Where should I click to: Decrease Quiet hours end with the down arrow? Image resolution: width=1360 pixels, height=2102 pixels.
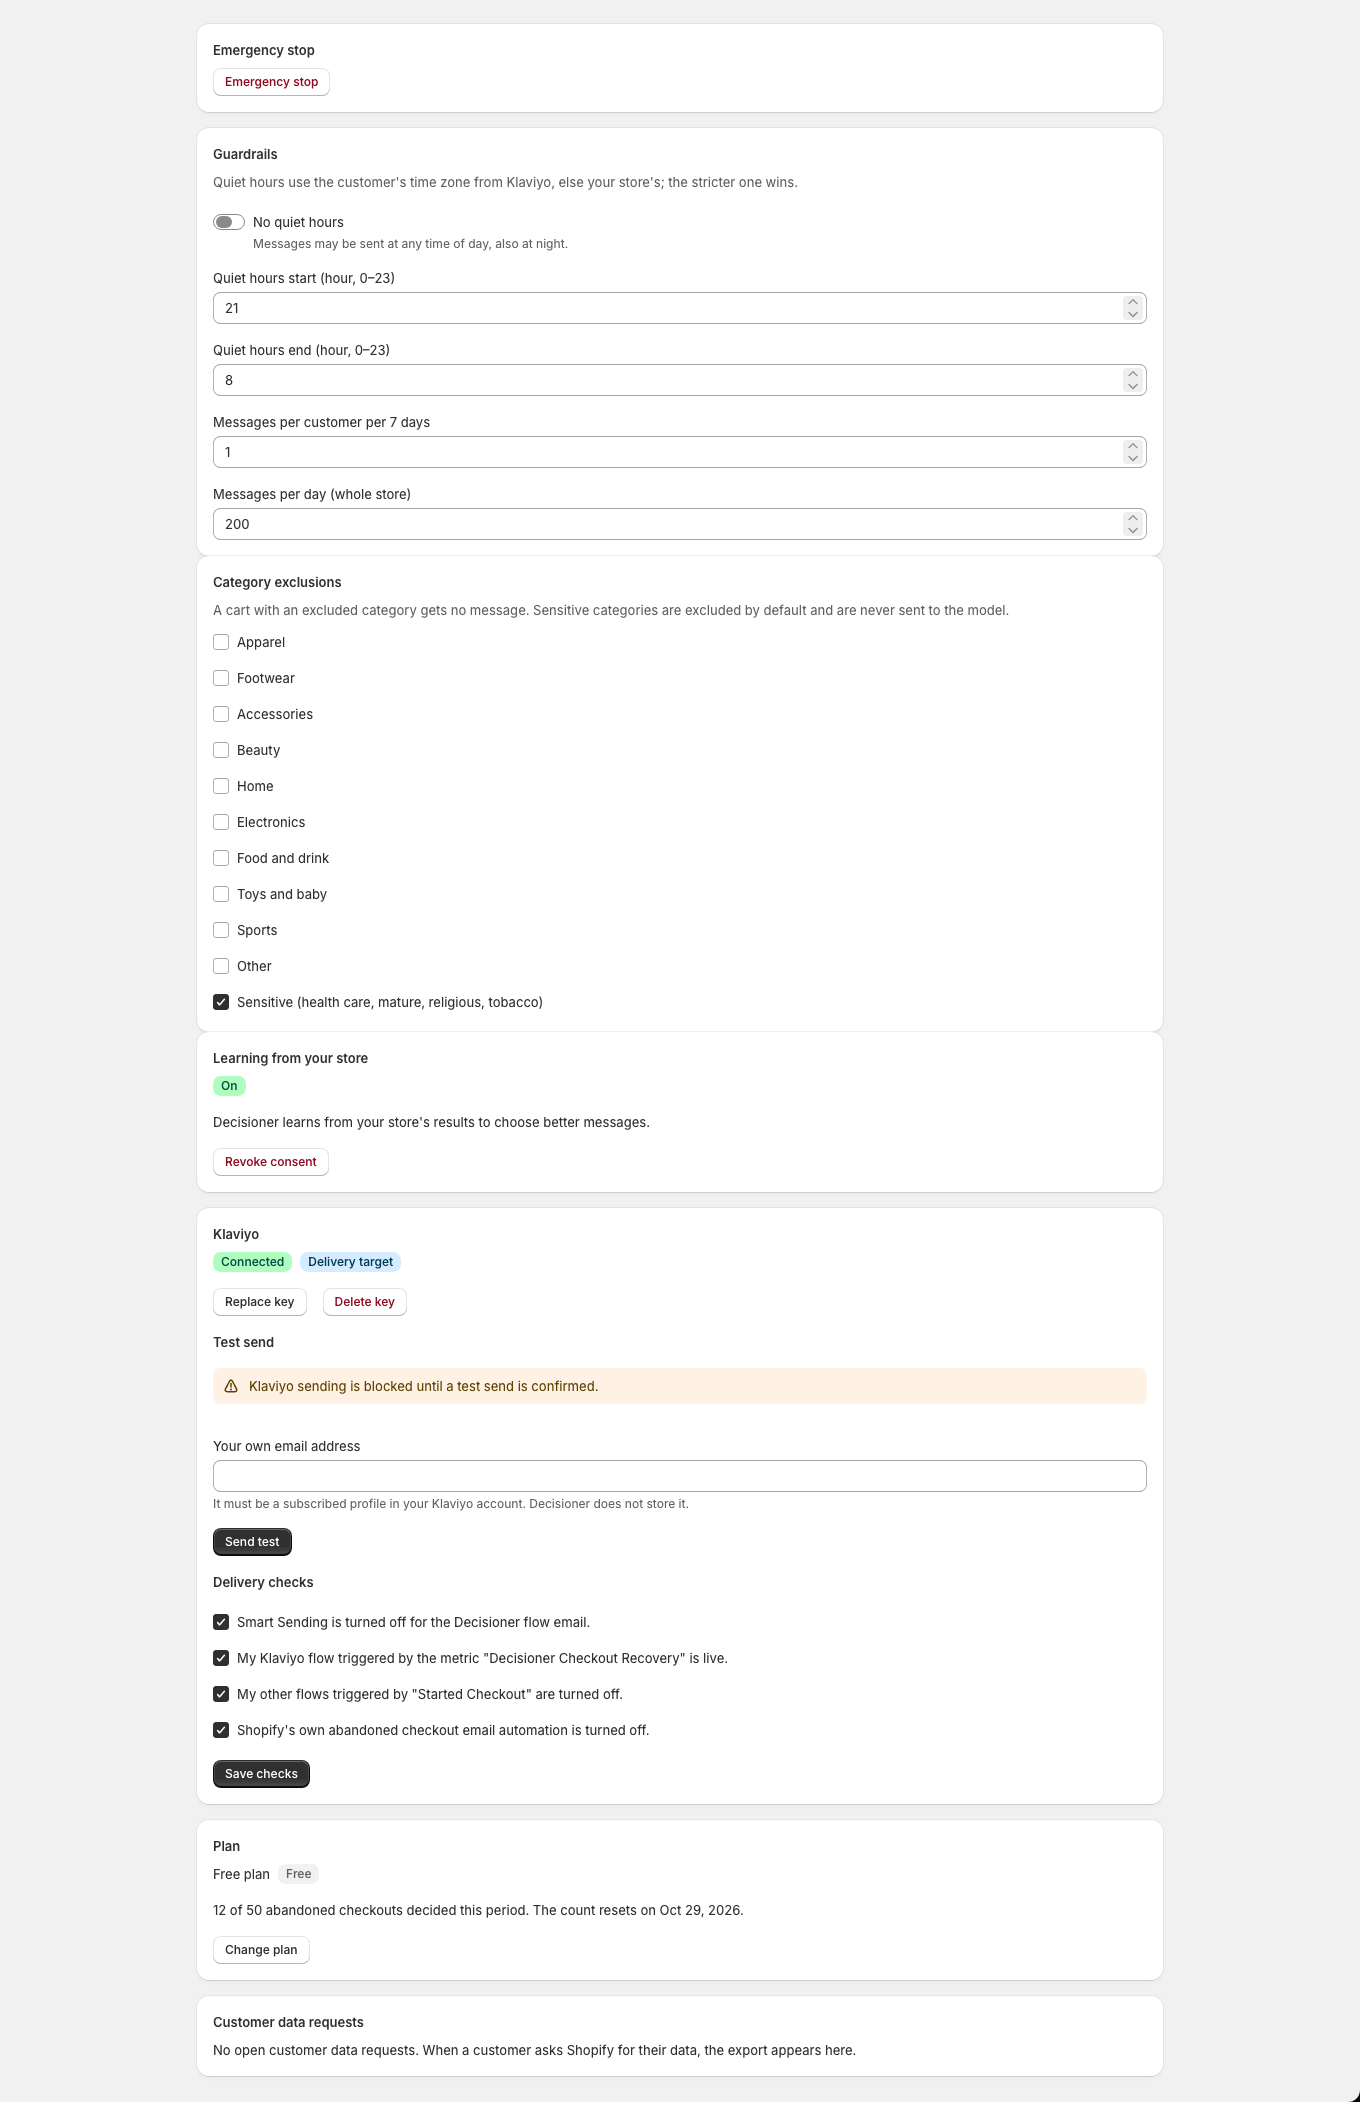point(1133,386)
